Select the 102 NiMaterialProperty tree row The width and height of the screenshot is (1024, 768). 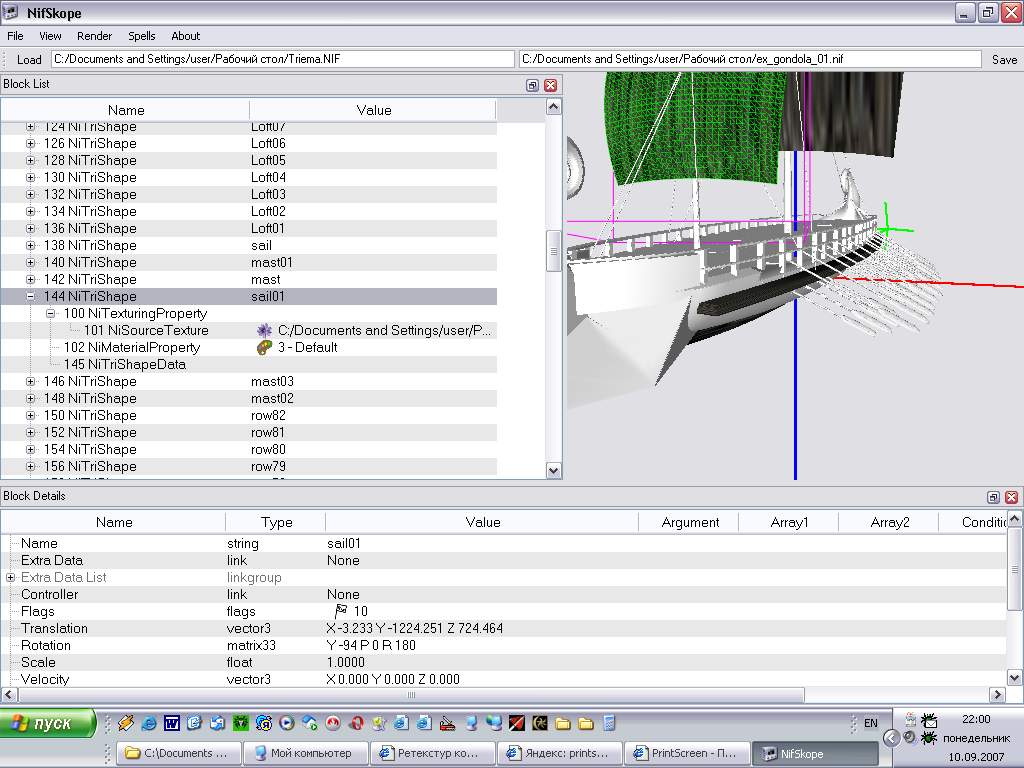[248, 347]
